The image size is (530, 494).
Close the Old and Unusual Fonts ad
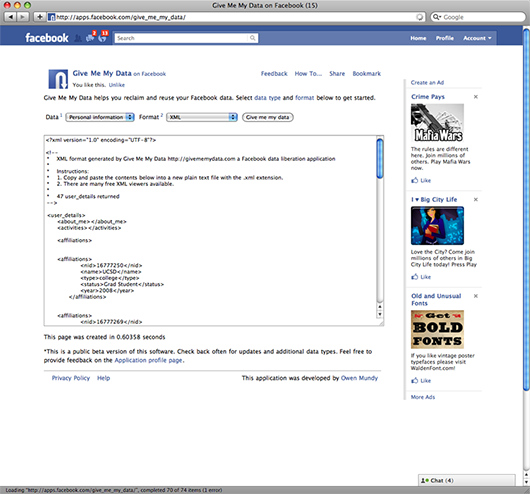coord(476,296)
